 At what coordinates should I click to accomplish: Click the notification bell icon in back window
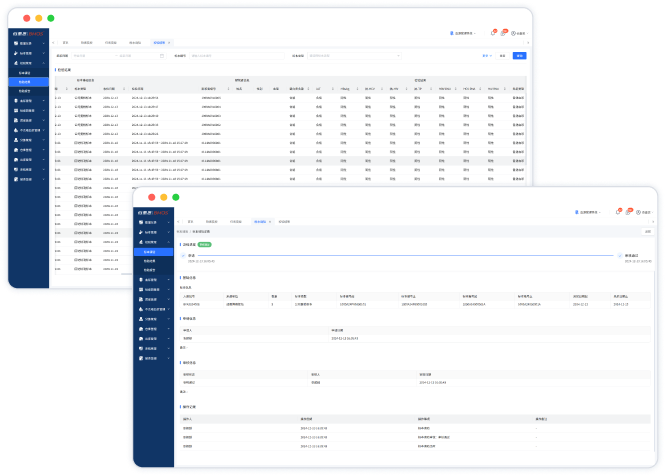pos(493,33)
